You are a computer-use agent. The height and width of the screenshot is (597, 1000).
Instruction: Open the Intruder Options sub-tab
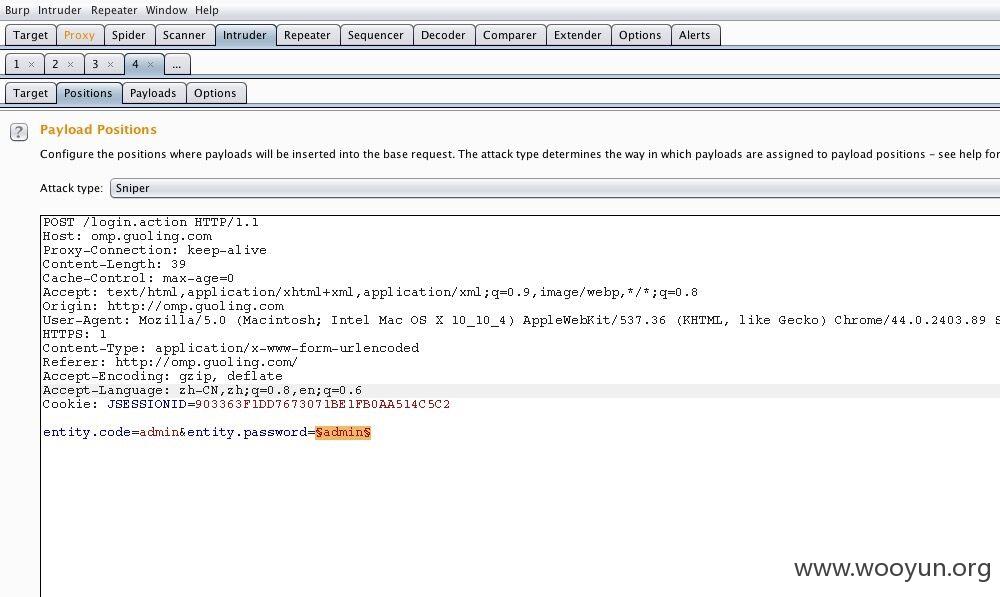click(215, 93)
